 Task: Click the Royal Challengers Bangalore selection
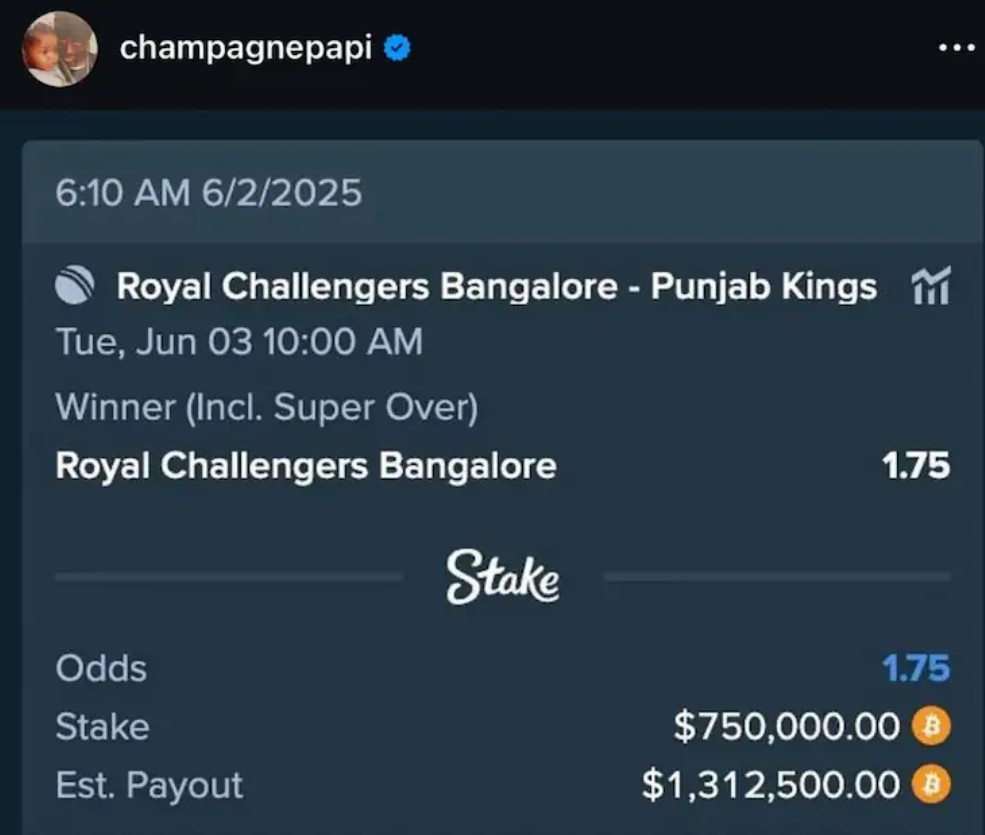(x=305, y=466)
